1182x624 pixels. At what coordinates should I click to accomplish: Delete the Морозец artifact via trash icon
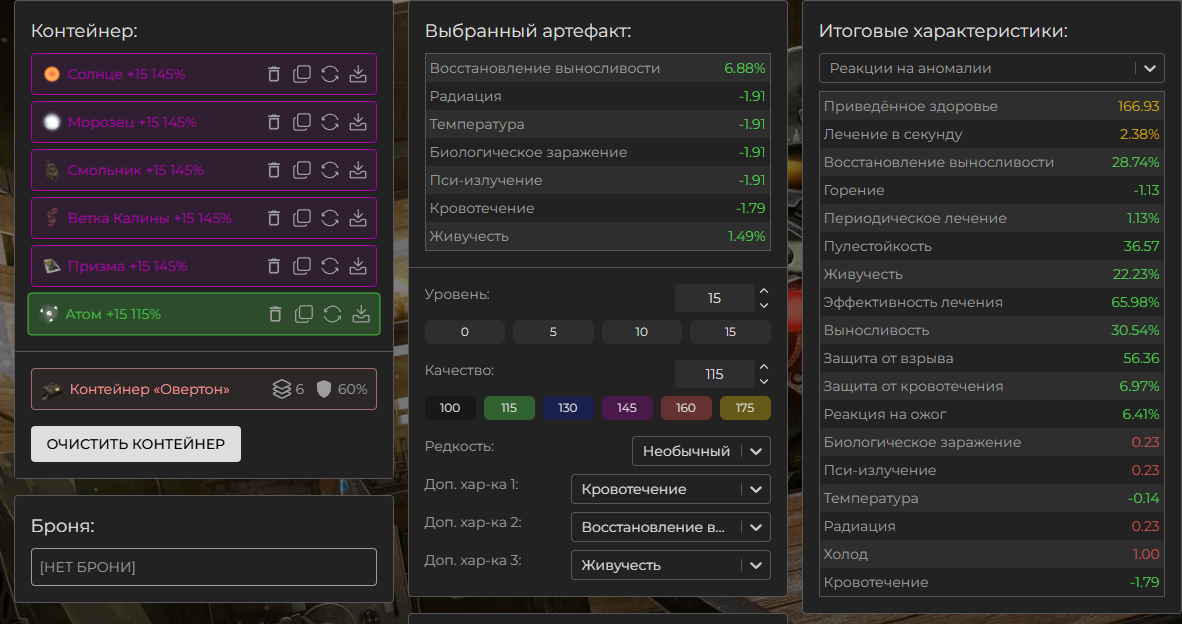[274, 122]
